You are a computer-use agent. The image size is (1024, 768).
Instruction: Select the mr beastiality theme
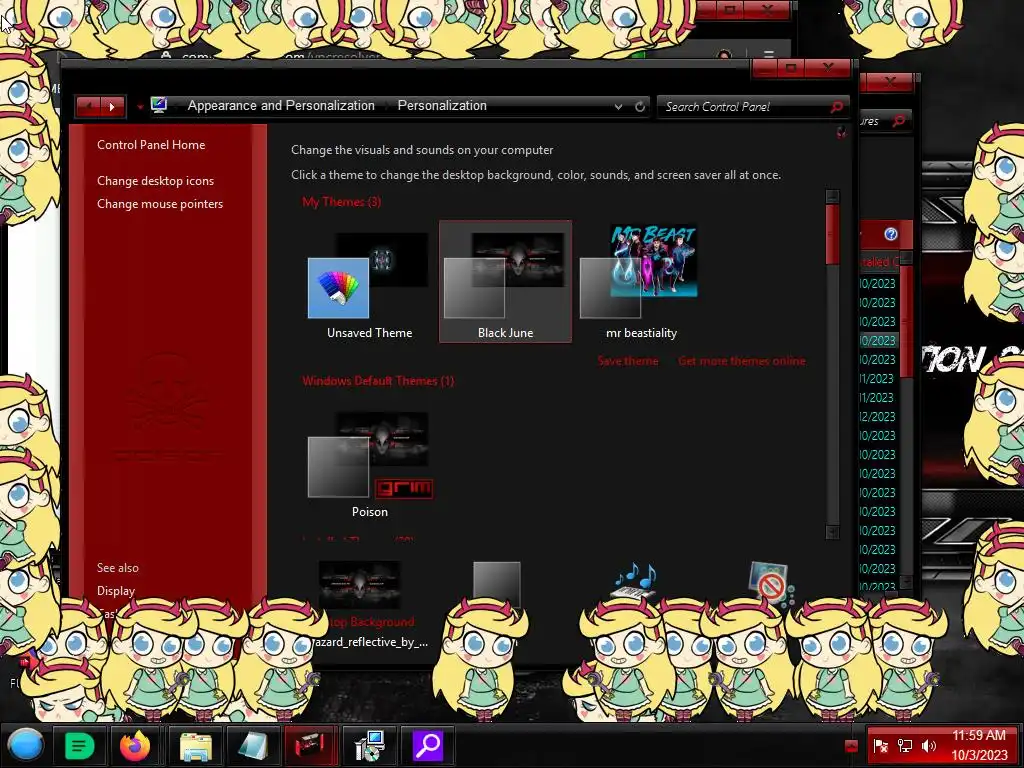click(641, 281)
